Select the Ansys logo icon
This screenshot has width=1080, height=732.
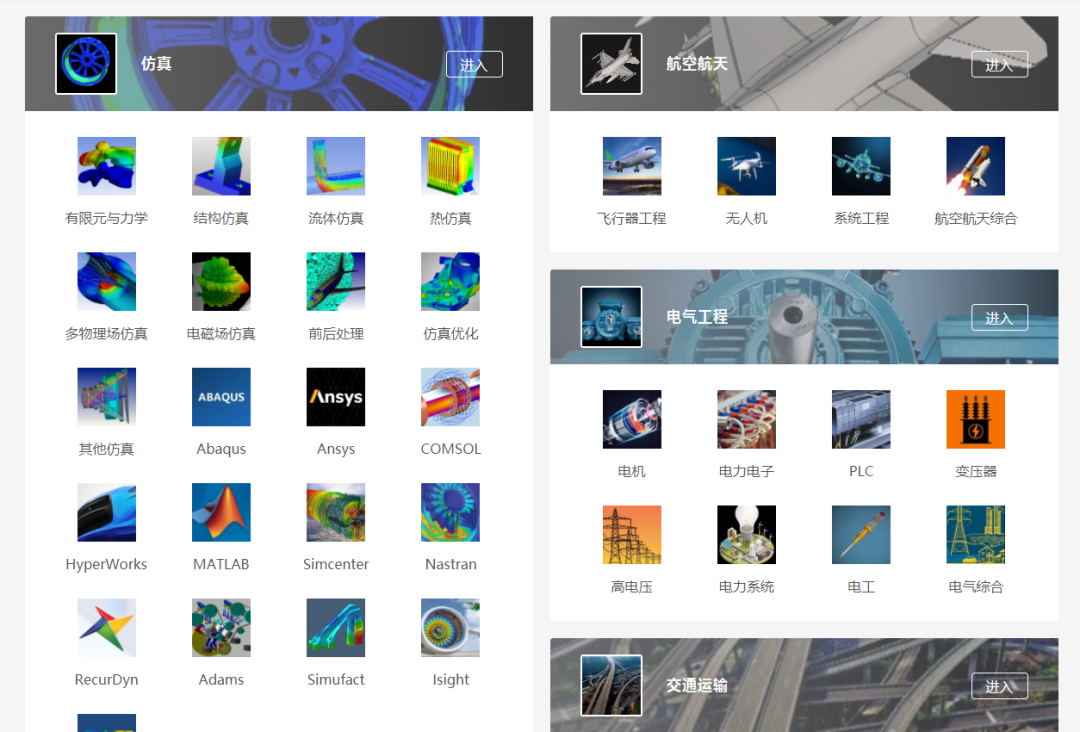(335, 397)
